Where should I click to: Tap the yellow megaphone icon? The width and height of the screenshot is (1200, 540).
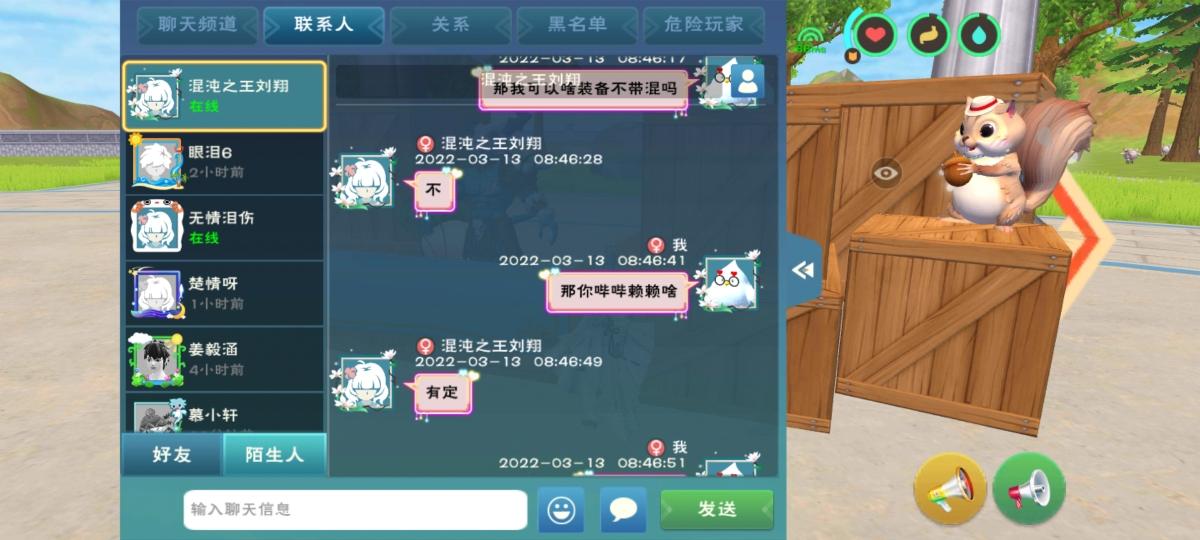point(950,489)
